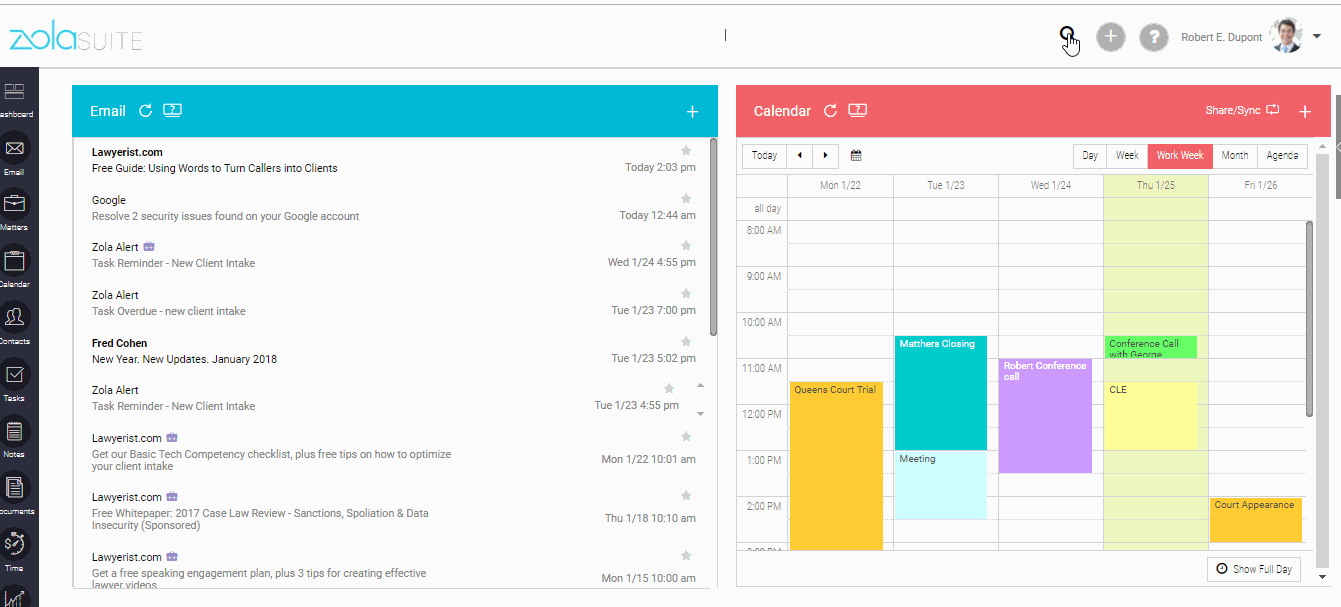
Task: Open the Conference Call with George event
Action: pyautogui.click(x=1151, y=347)
